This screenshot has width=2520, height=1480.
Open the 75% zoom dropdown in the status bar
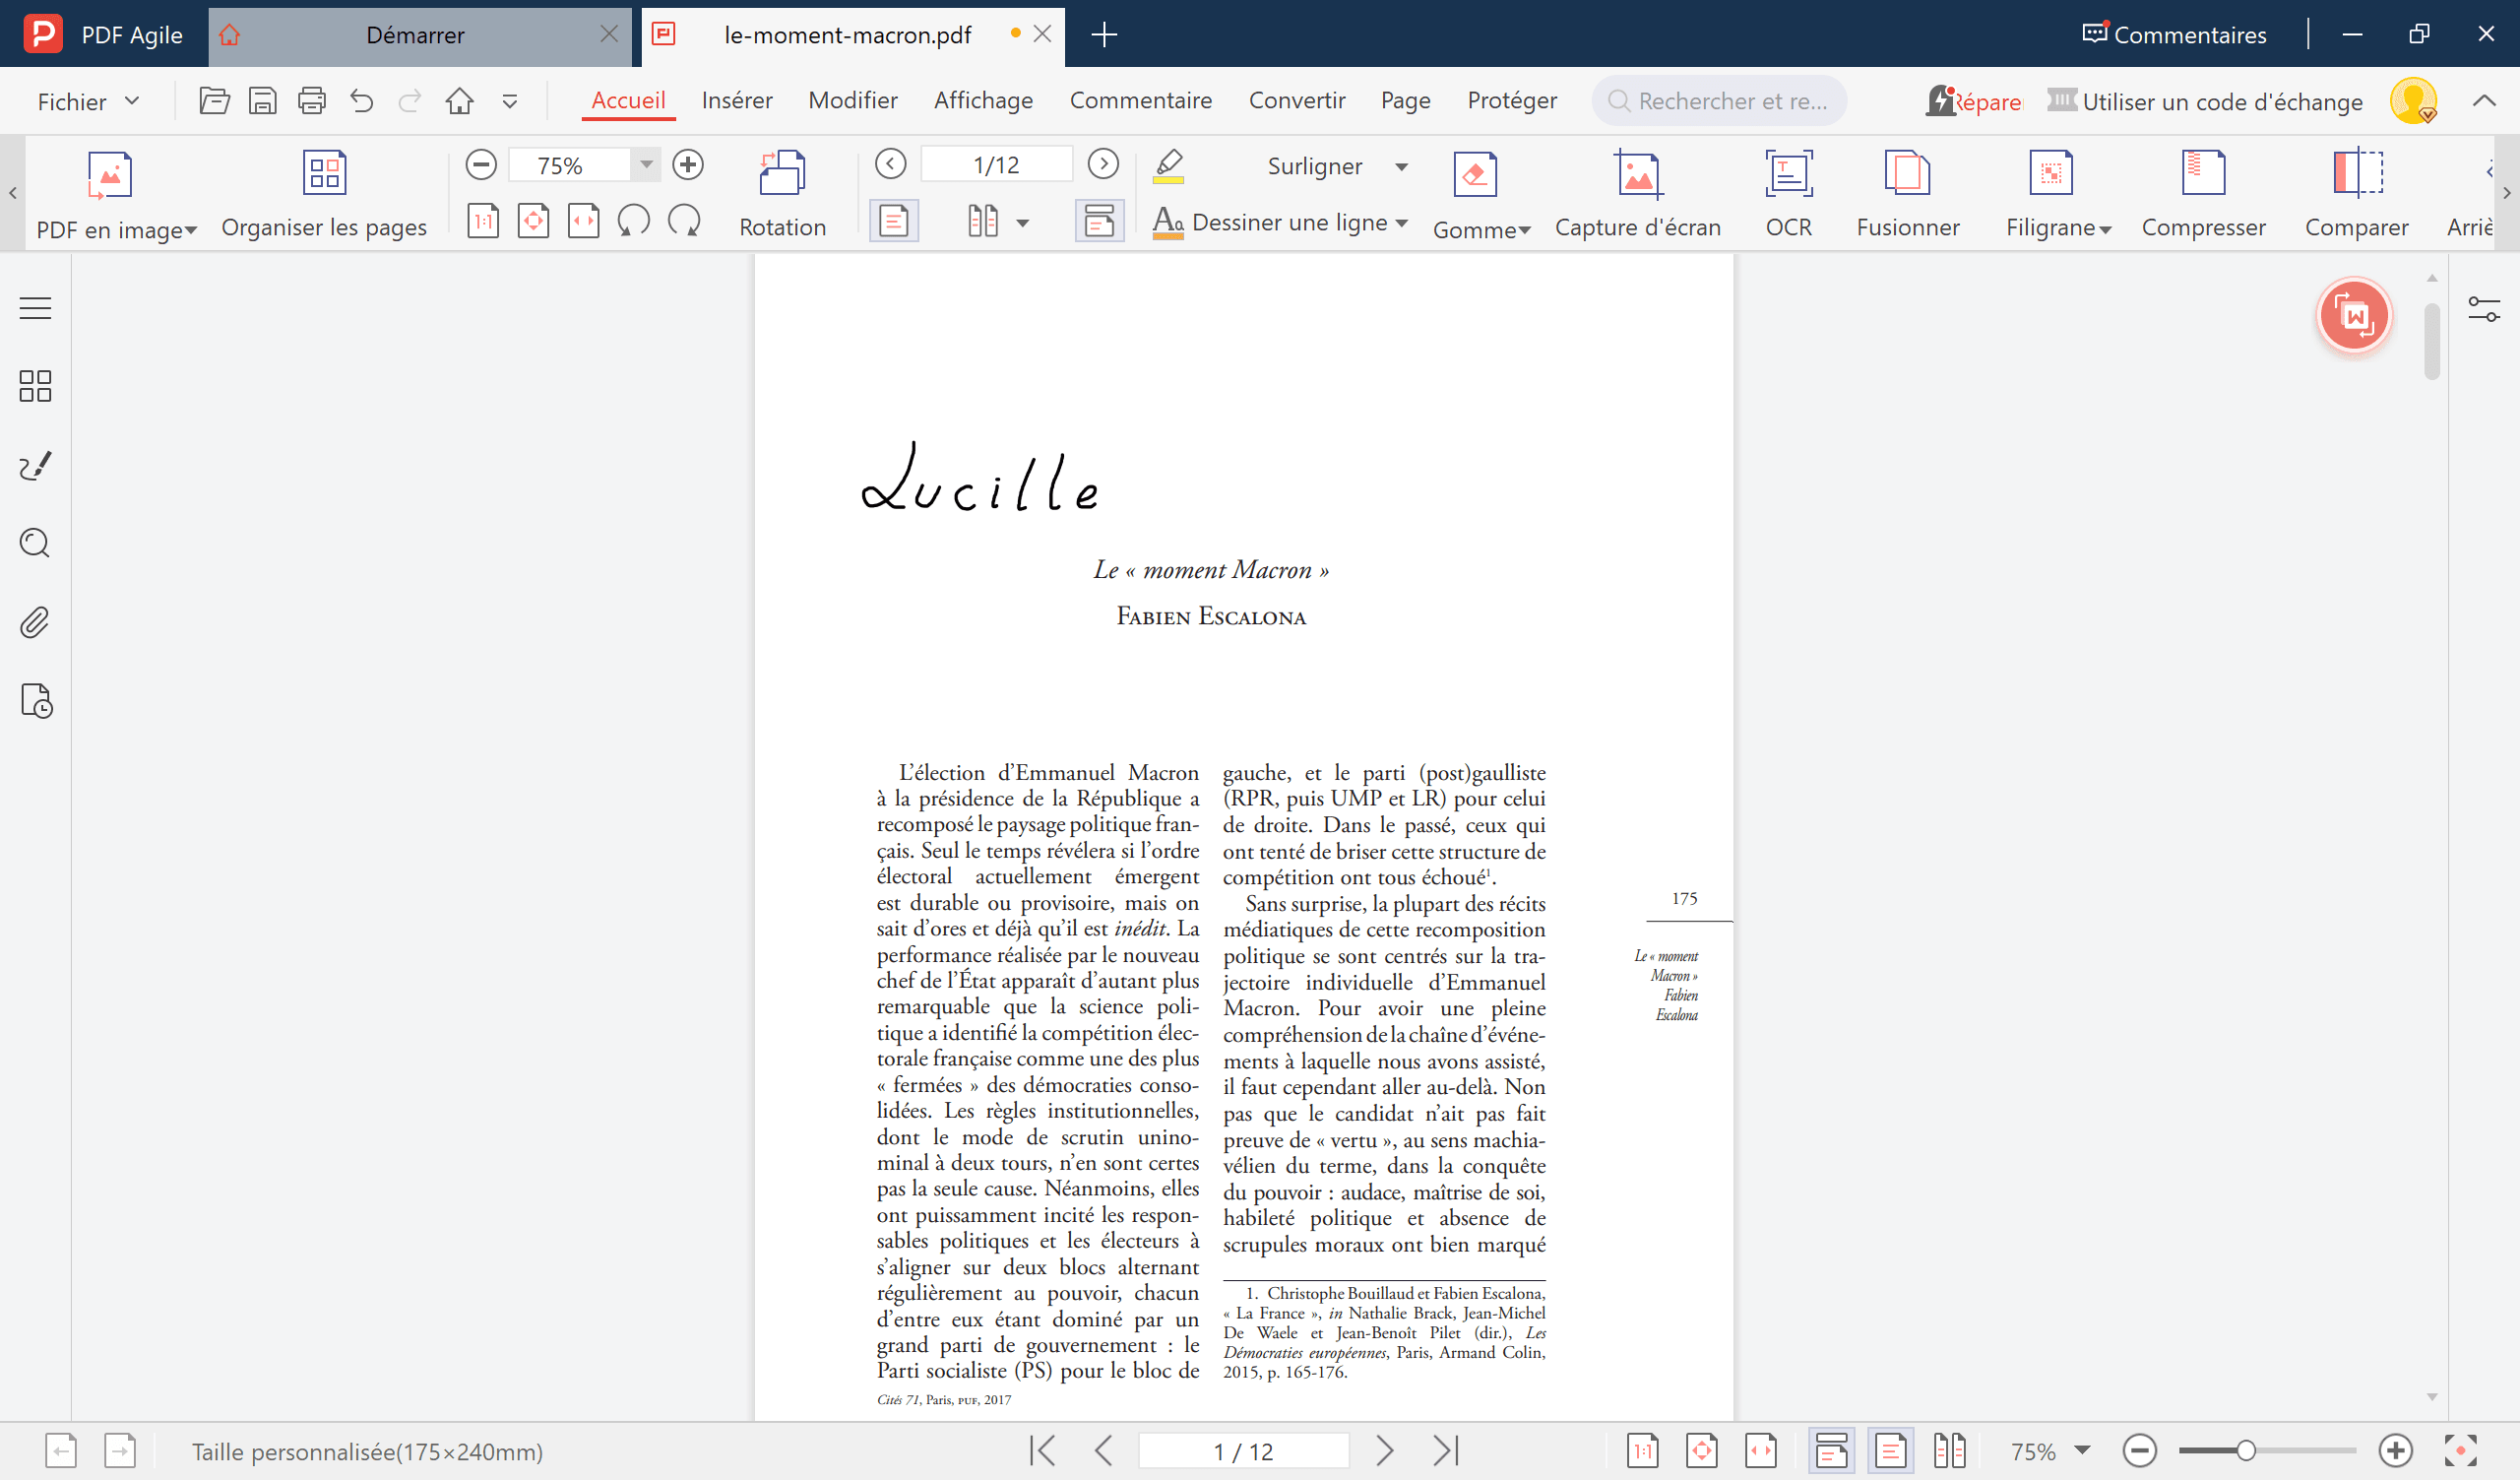click(x=2082, y=1450)
